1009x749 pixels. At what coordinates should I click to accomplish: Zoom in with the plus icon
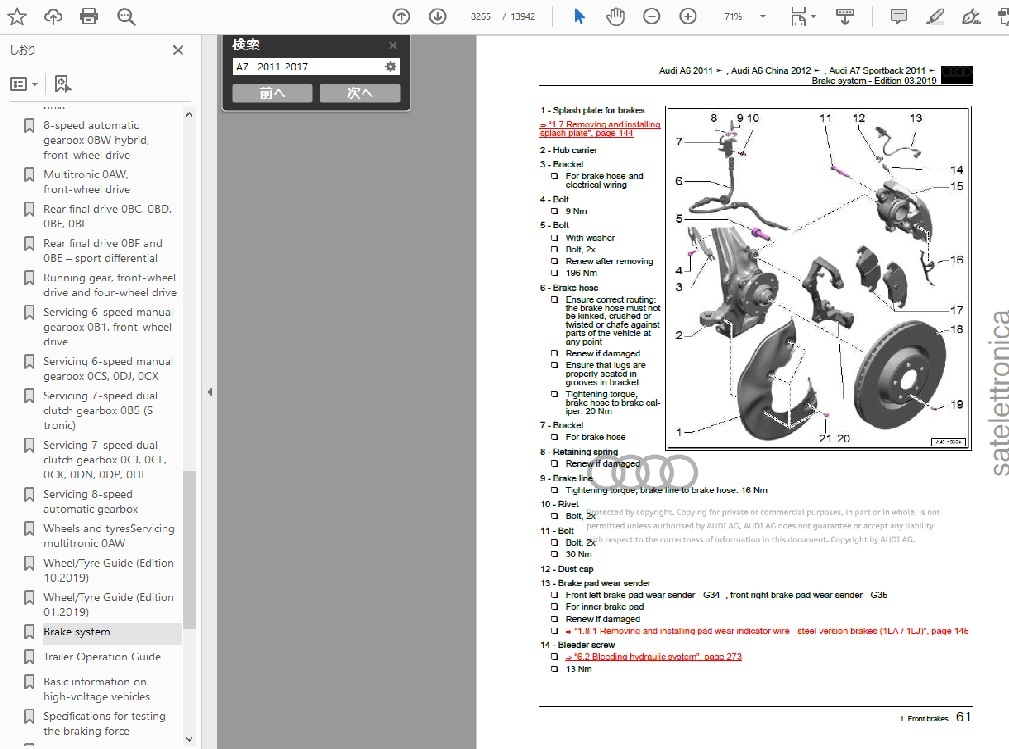[688, 17]
